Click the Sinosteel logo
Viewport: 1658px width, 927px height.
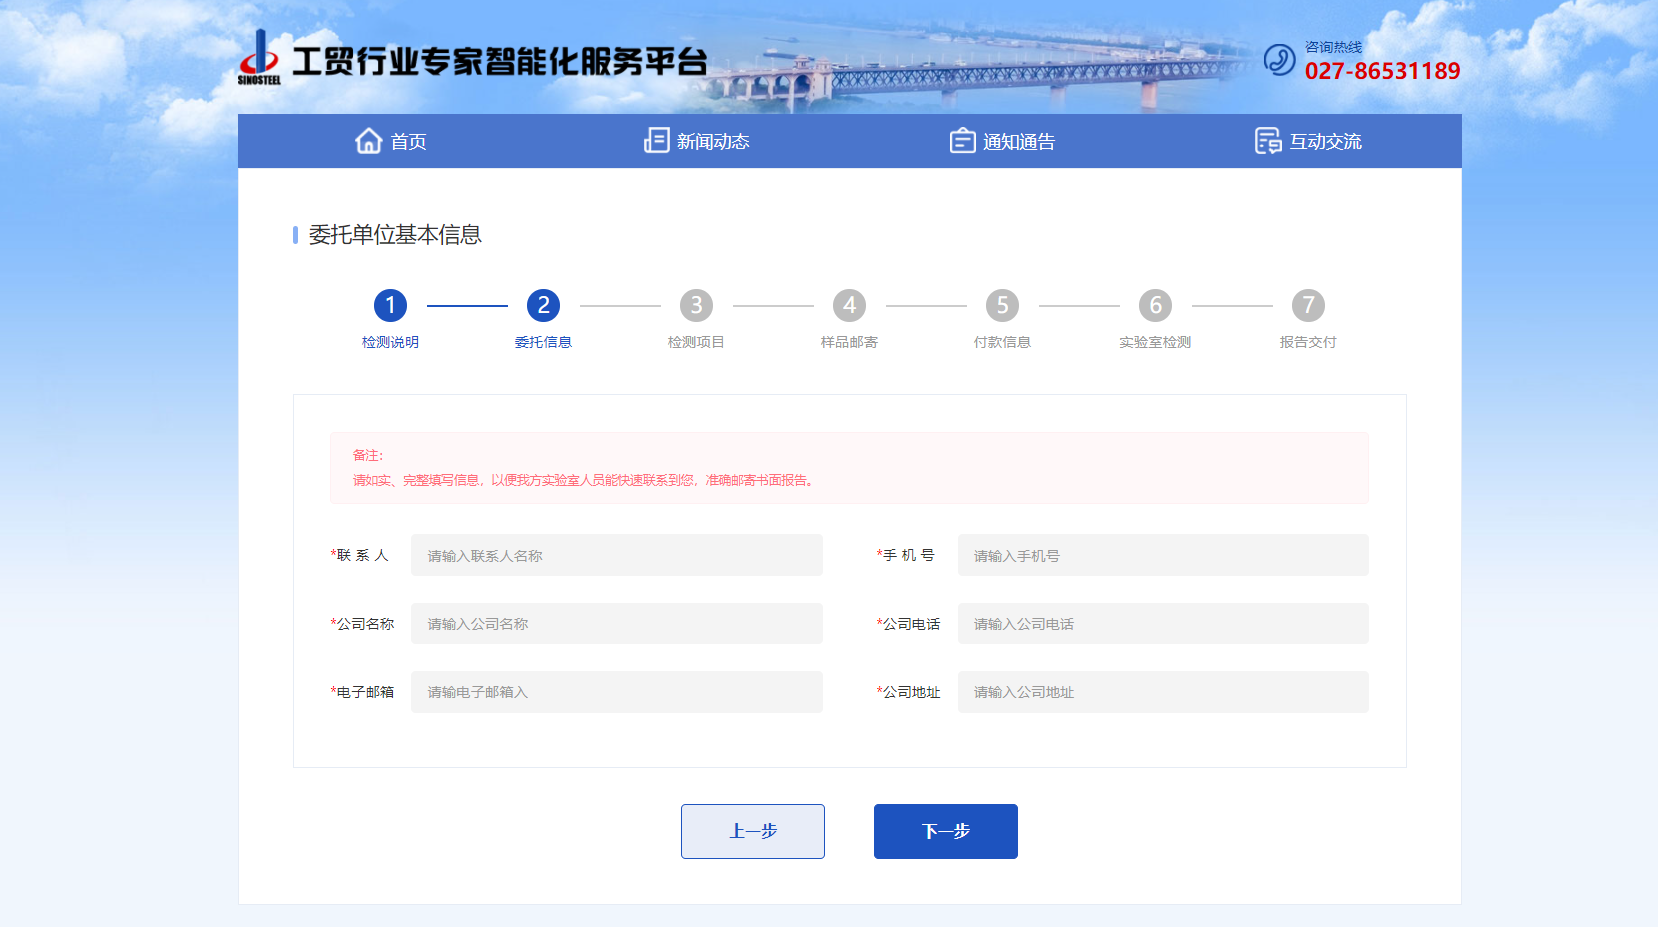pyautogui.click(x=259, y=58)
